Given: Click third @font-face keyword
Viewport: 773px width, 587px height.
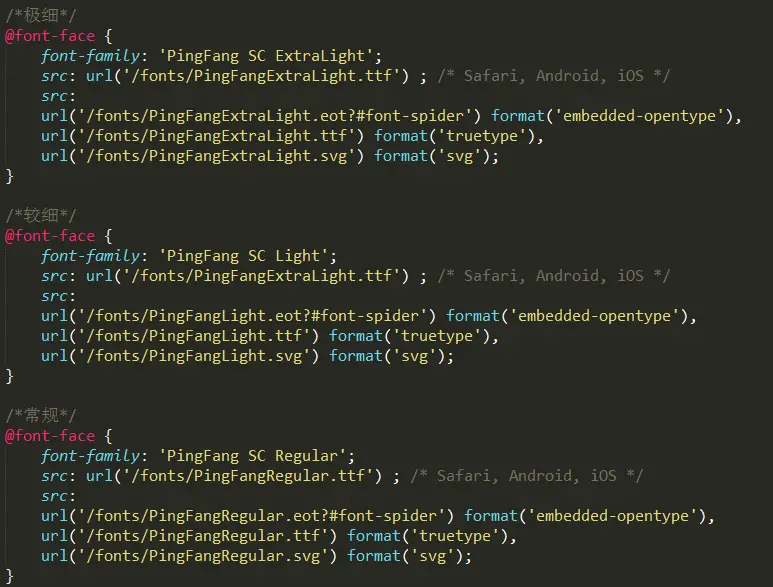Looking at the screenshot, I should [50, 436].
